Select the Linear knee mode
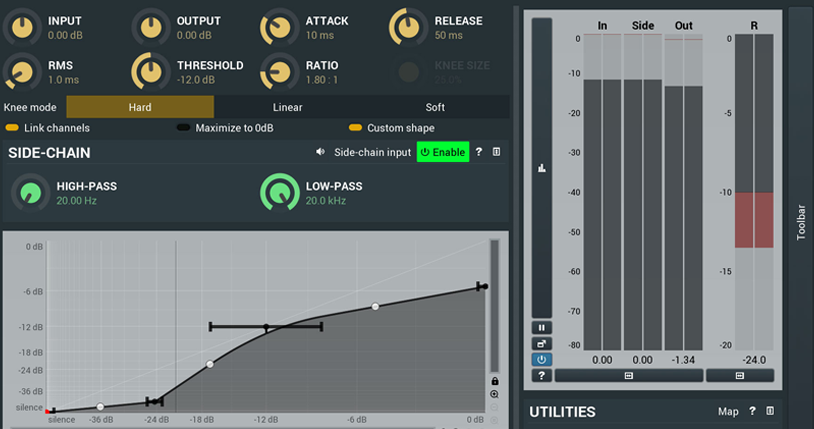Screen dimensions: 814x429 tap(287, 107)
